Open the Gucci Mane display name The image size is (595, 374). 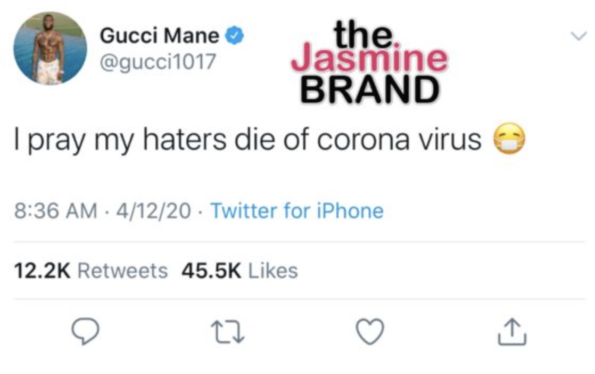(159, 36)
